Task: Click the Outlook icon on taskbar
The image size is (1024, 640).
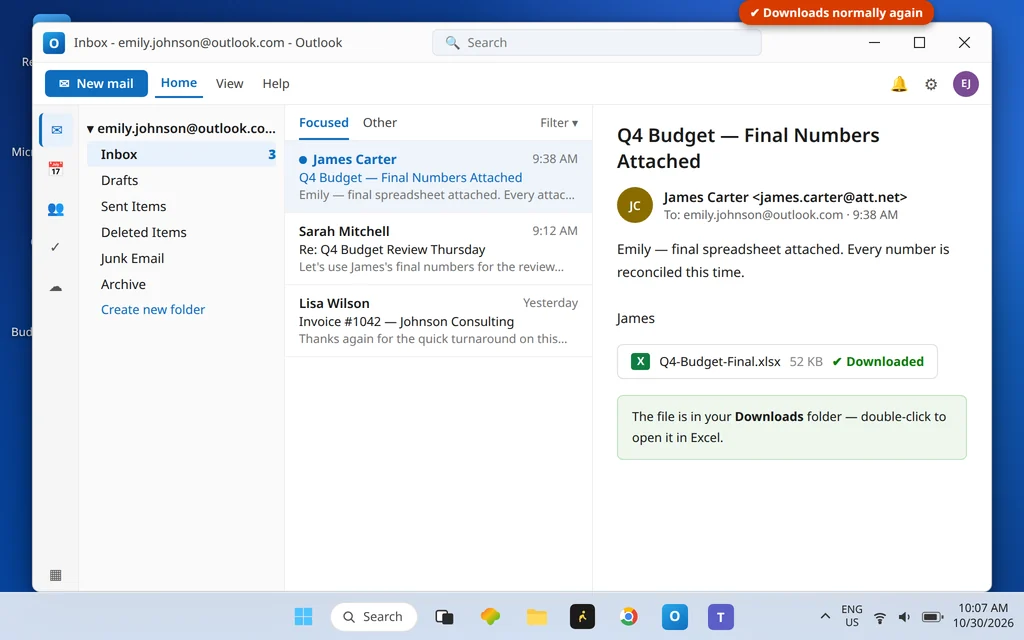Action: click(x=675, y=616)
